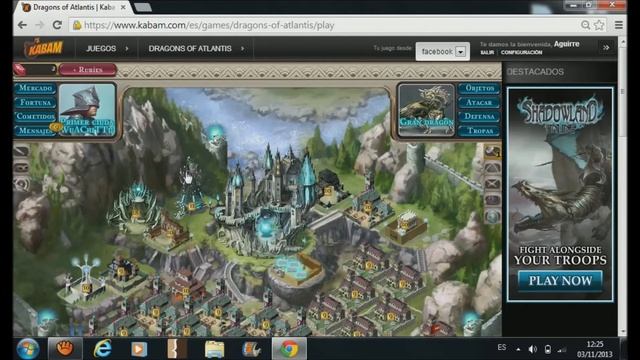Select the Gran dragón portrait

point(427,109)
